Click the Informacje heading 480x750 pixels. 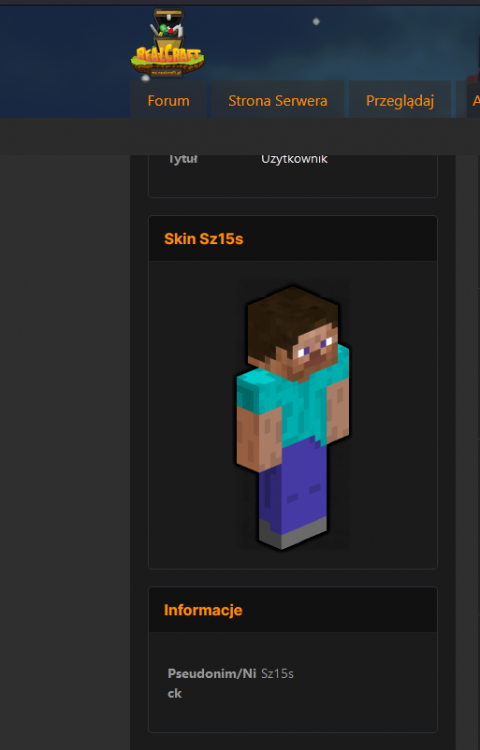pos(203,610)
